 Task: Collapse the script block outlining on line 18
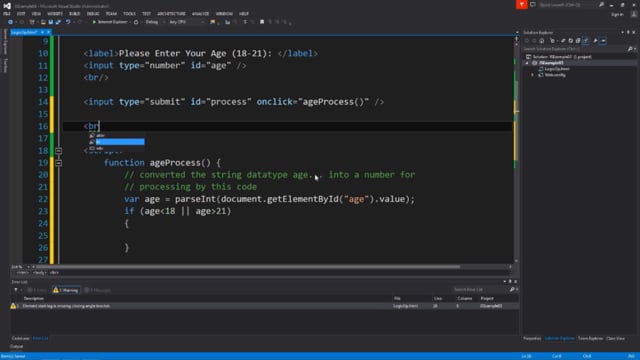(58, 151)
